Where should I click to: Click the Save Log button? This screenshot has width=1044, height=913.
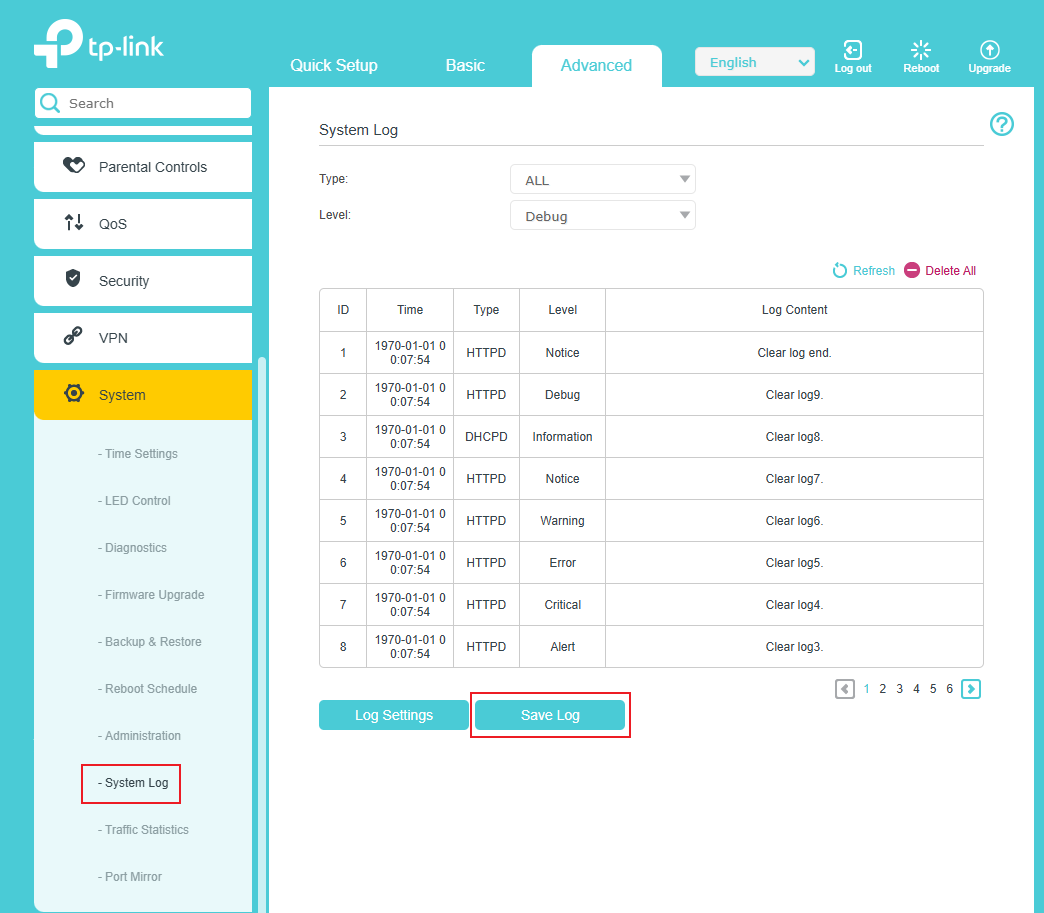pos(550,715)
